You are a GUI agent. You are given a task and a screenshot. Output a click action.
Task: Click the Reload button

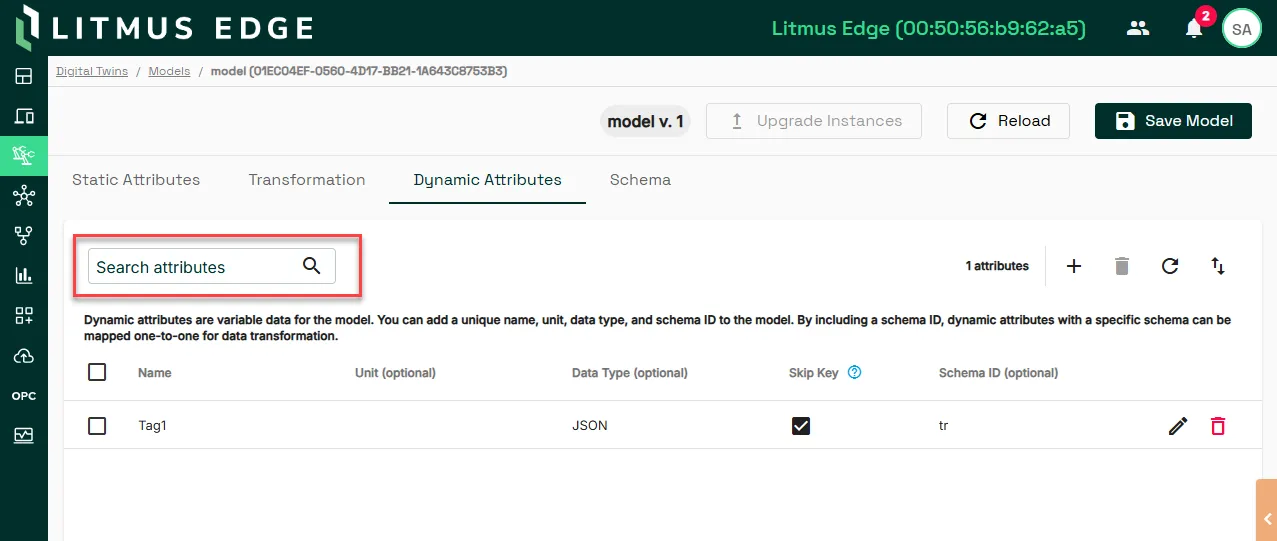click(1008, 121)
